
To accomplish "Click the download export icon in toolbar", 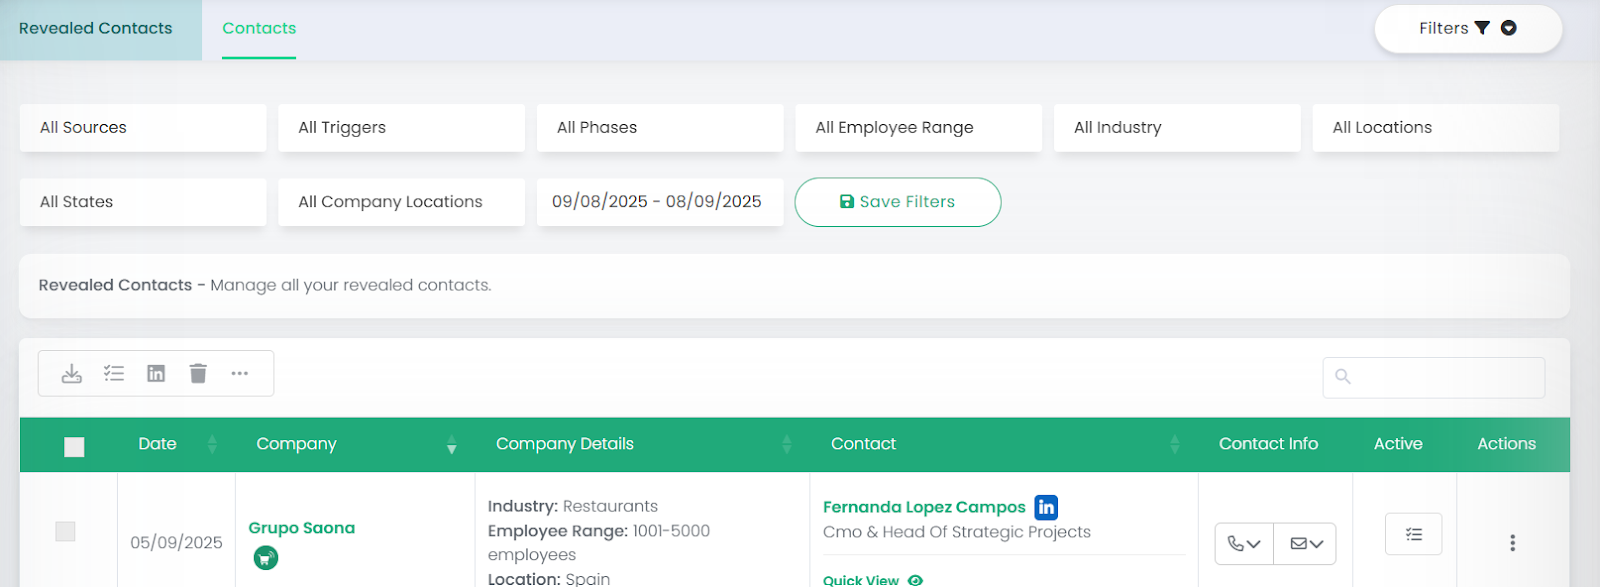I will point(72,374).
